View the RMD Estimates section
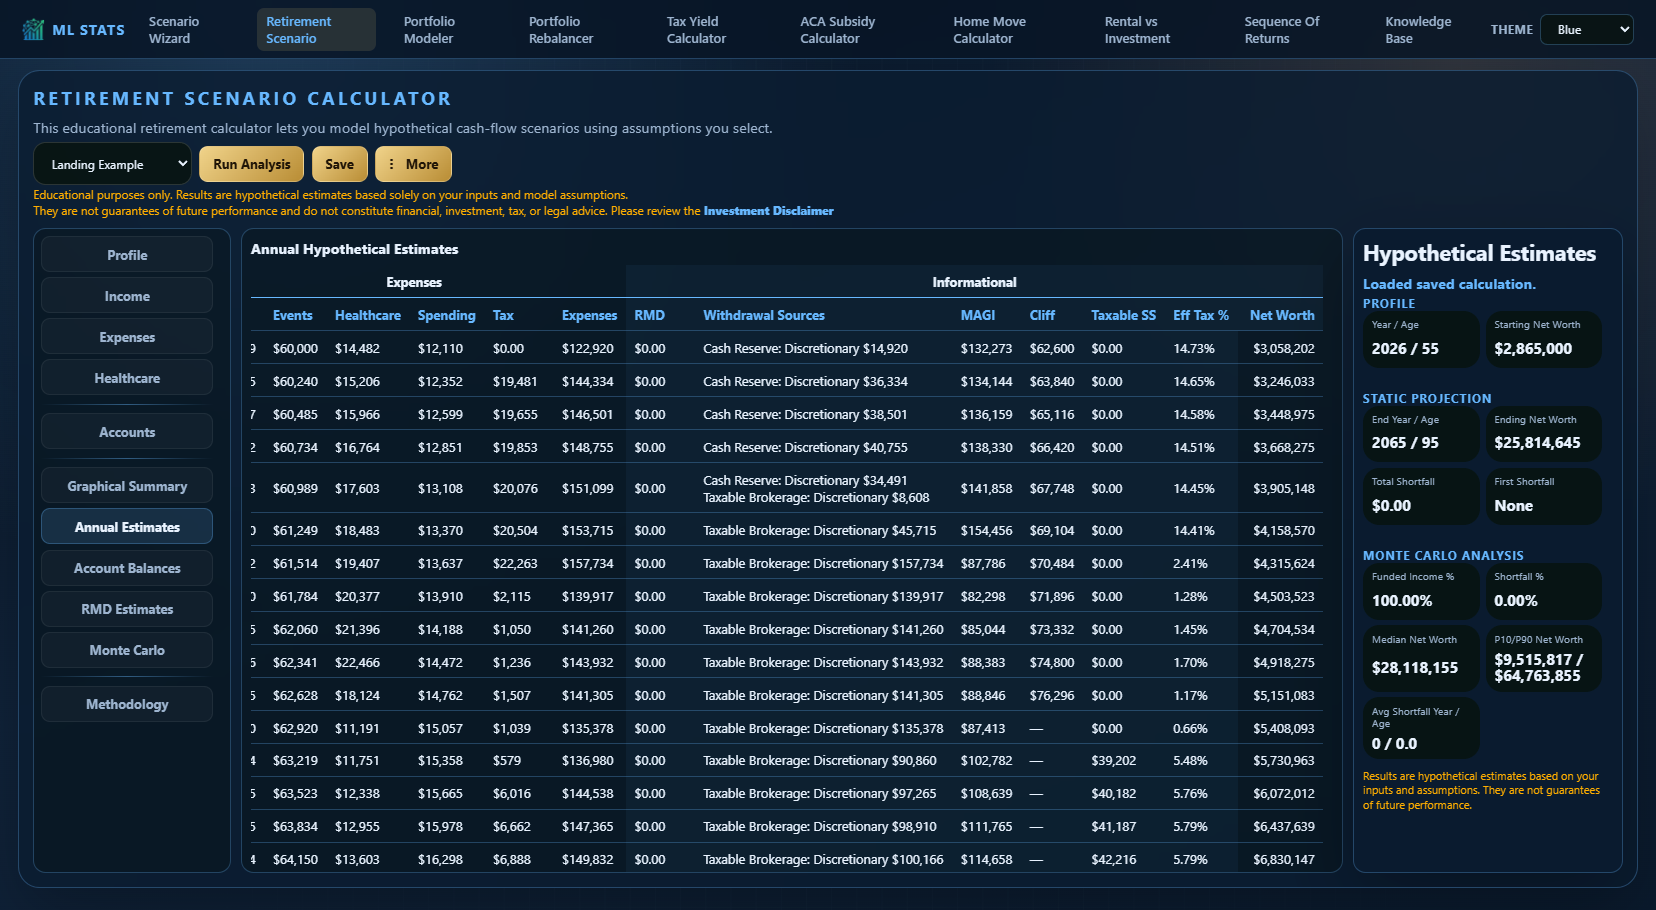Viewport: 1656px width, 910px height. [127, 609]
